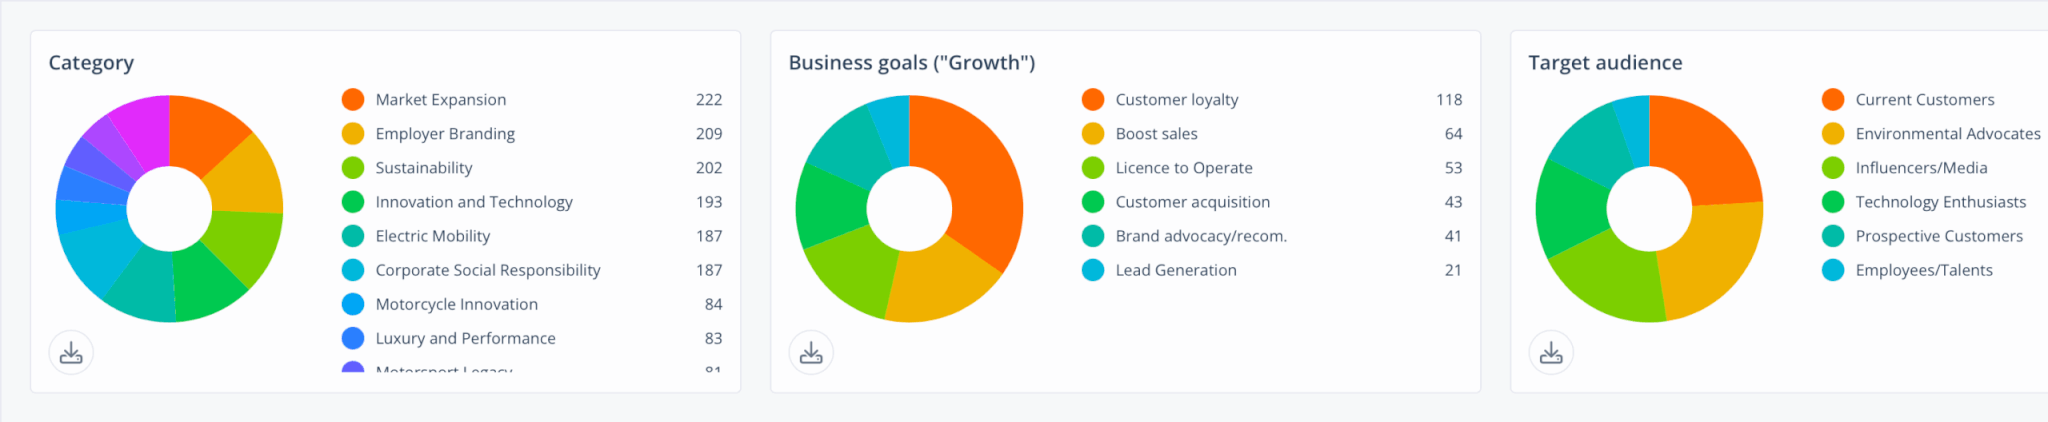Download the Target audience chart
Screen dimensions: 2048x422
pyautogui.click(x=1551, y=353)
